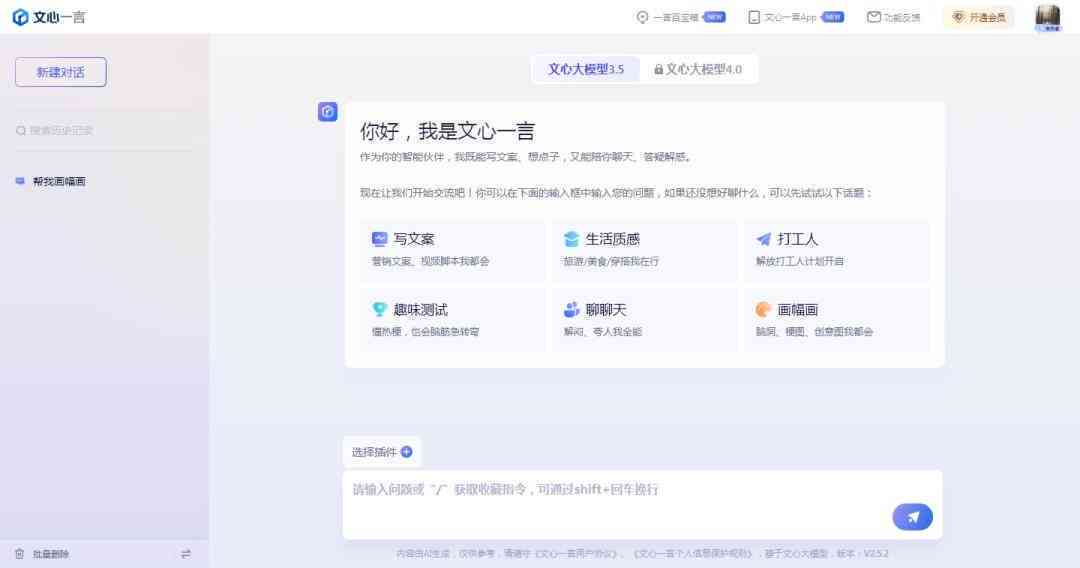Click the 批量删除 trash icon

[x=19, y=554]
